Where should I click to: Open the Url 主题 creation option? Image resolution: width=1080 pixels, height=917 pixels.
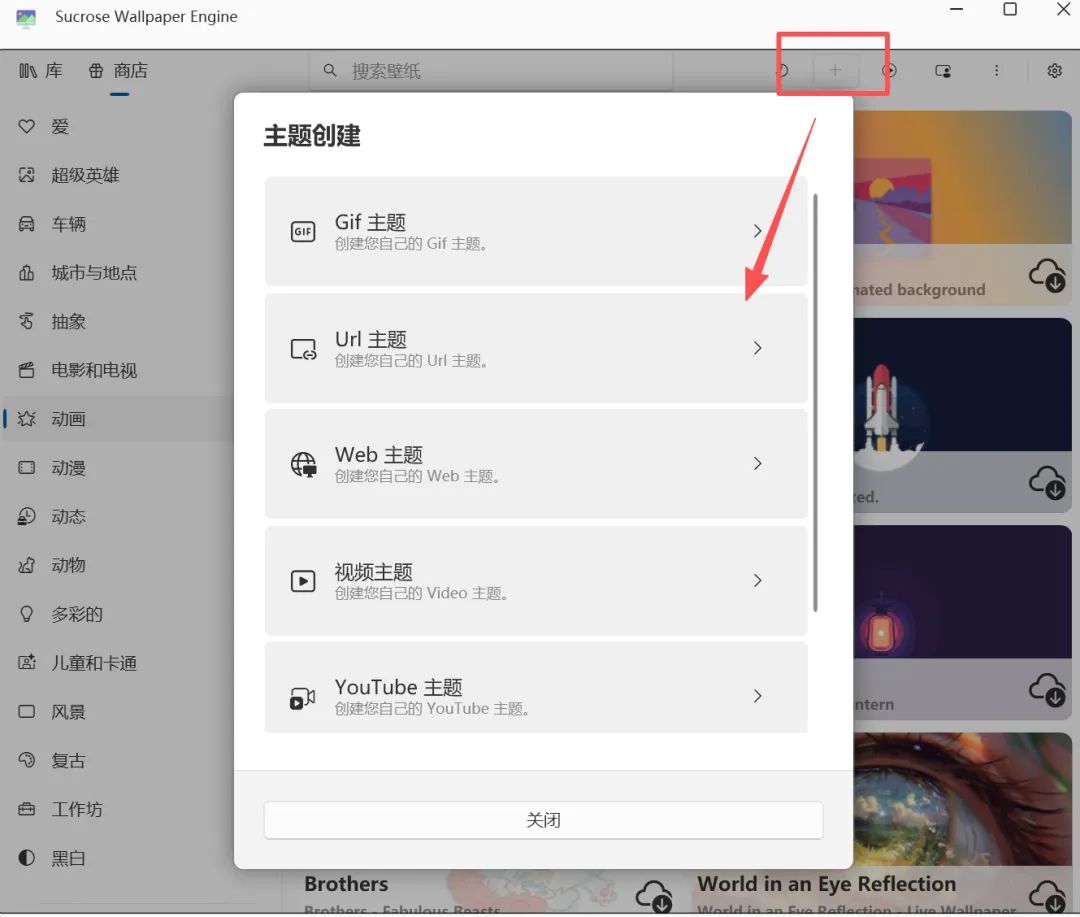(x=536, y=349)
